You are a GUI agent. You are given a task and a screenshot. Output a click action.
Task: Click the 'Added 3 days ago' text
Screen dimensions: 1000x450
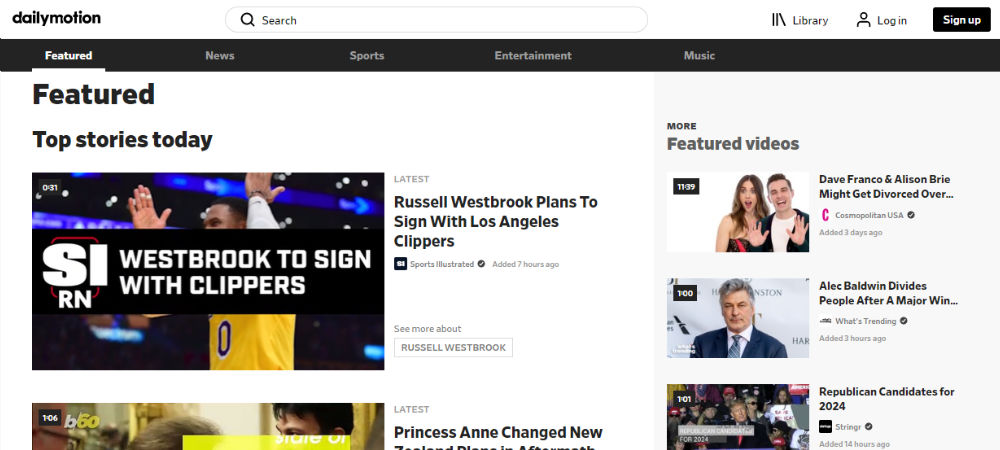pyautogui.click(x=851, y=233)
